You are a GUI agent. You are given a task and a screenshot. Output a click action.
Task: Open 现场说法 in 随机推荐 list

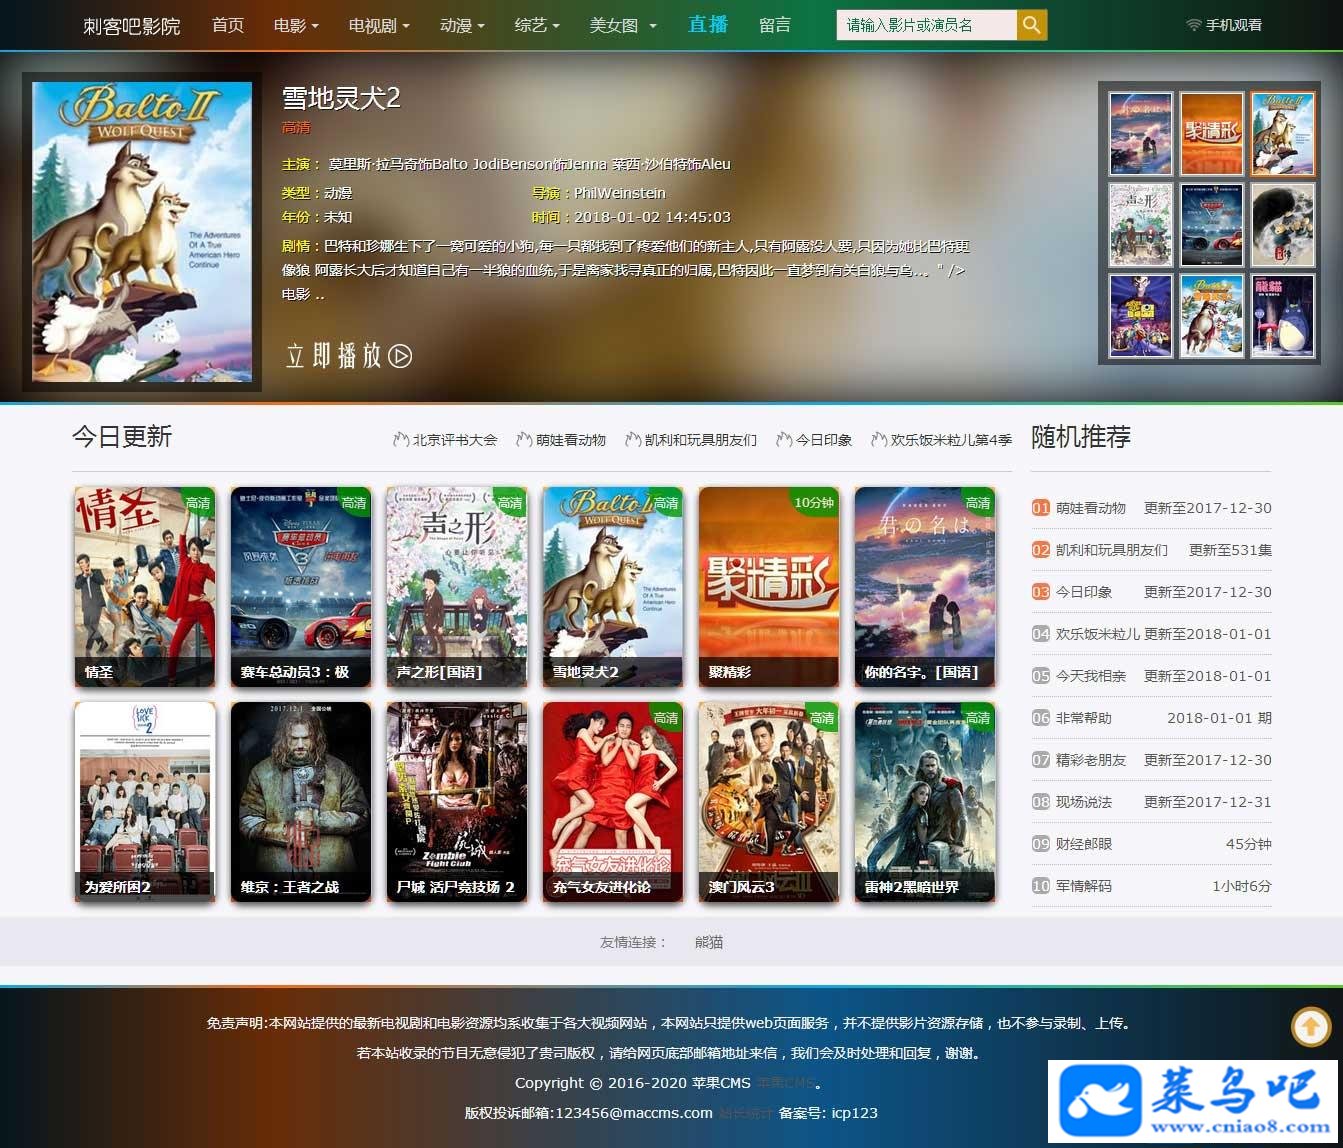(1084, 802)
